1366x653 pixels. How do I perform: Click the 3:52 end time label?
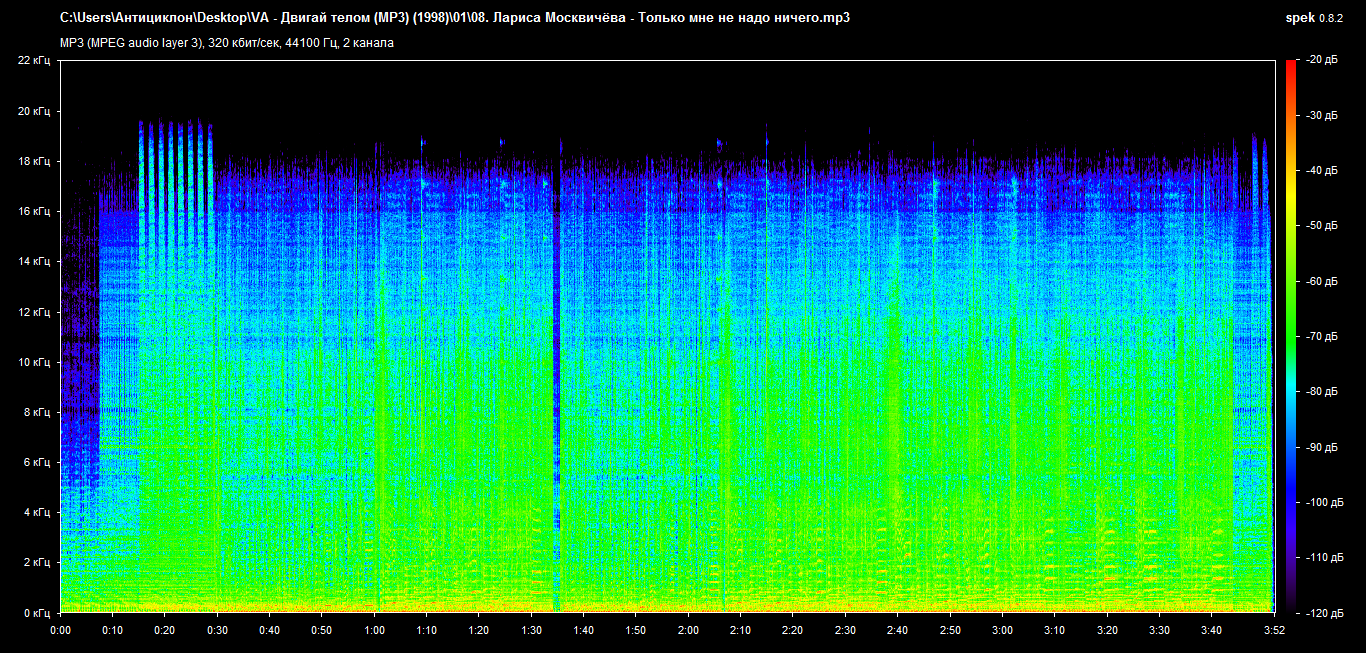pyautogui.click(x=1273, y=630)
